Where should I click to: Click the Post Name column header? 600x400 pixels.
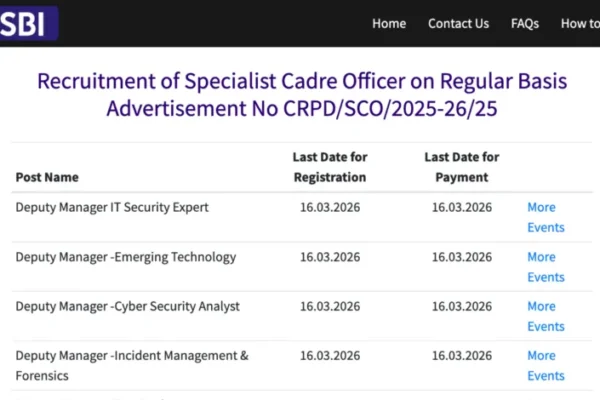47,177
